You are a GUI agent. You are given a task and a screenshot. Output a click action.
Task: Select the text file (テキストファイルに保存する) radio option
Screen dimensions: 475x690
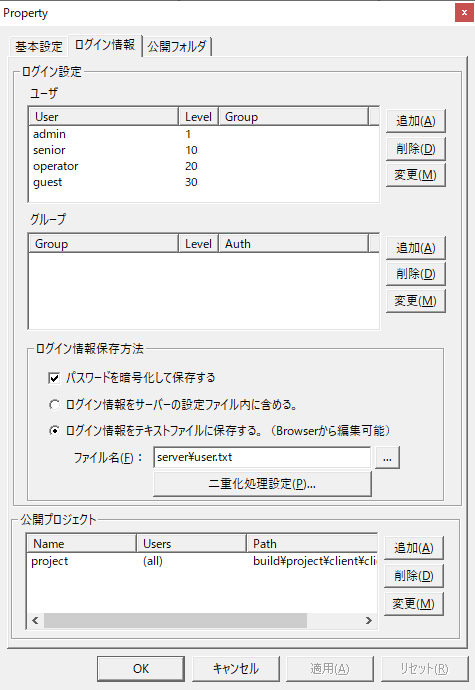pos(54,430)
